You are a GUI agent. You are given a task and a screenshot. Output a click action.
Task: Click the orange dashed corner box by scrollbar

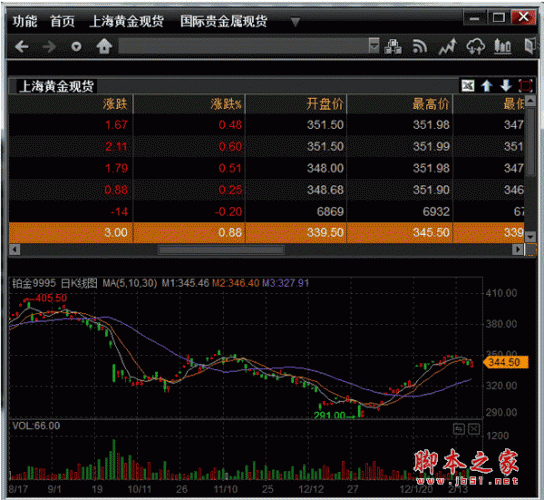531,249
